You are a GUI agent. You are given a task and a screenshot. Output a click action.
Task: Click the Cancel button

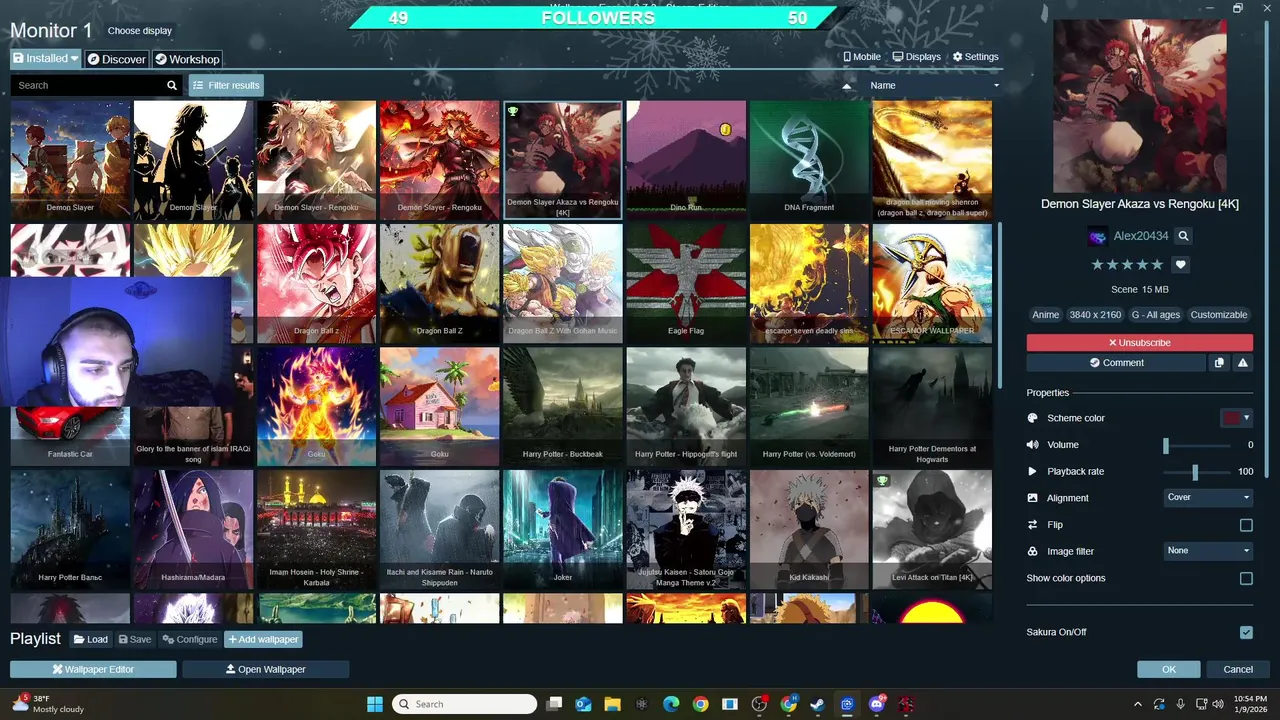tap(1238, 669)
